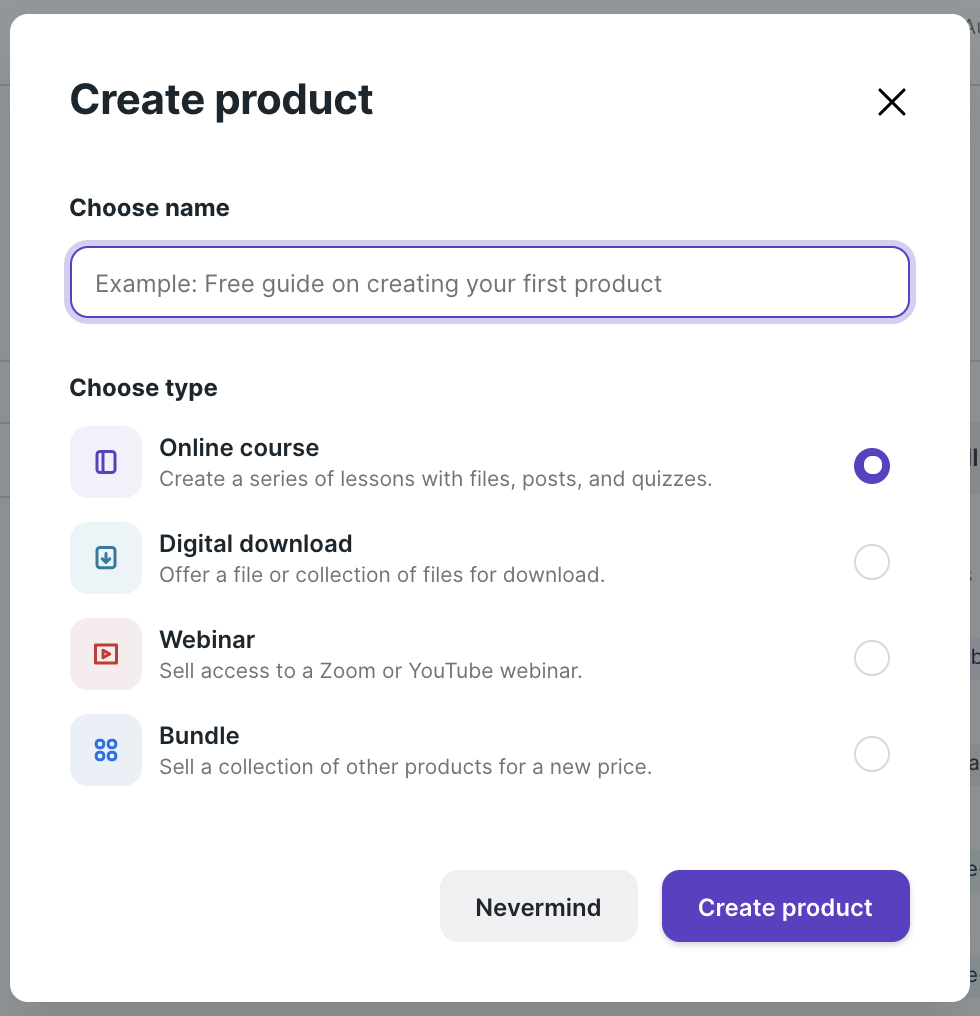This screenshot has height=1016, width=980.
Task: Click the Webinar label text
Action: 207,639
